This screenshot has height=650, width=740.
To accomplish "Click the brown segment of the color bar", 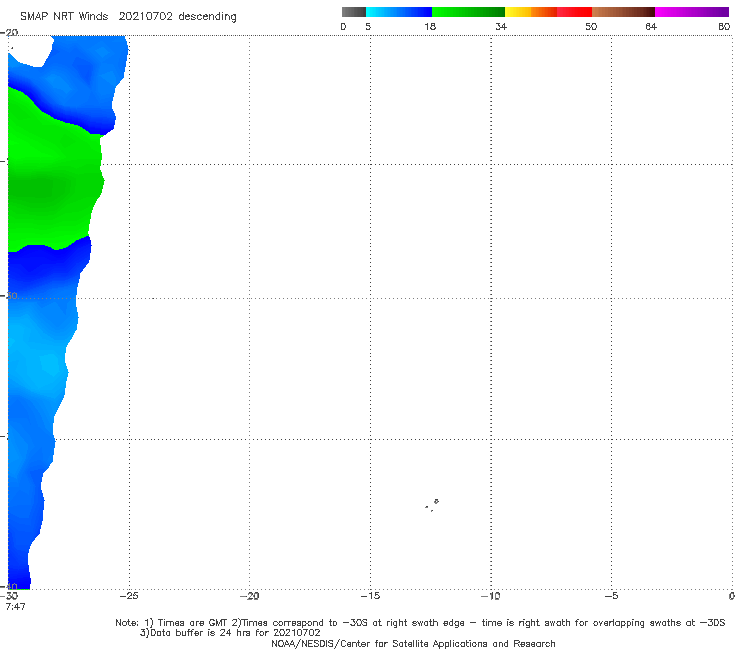I will click(623, 12).
